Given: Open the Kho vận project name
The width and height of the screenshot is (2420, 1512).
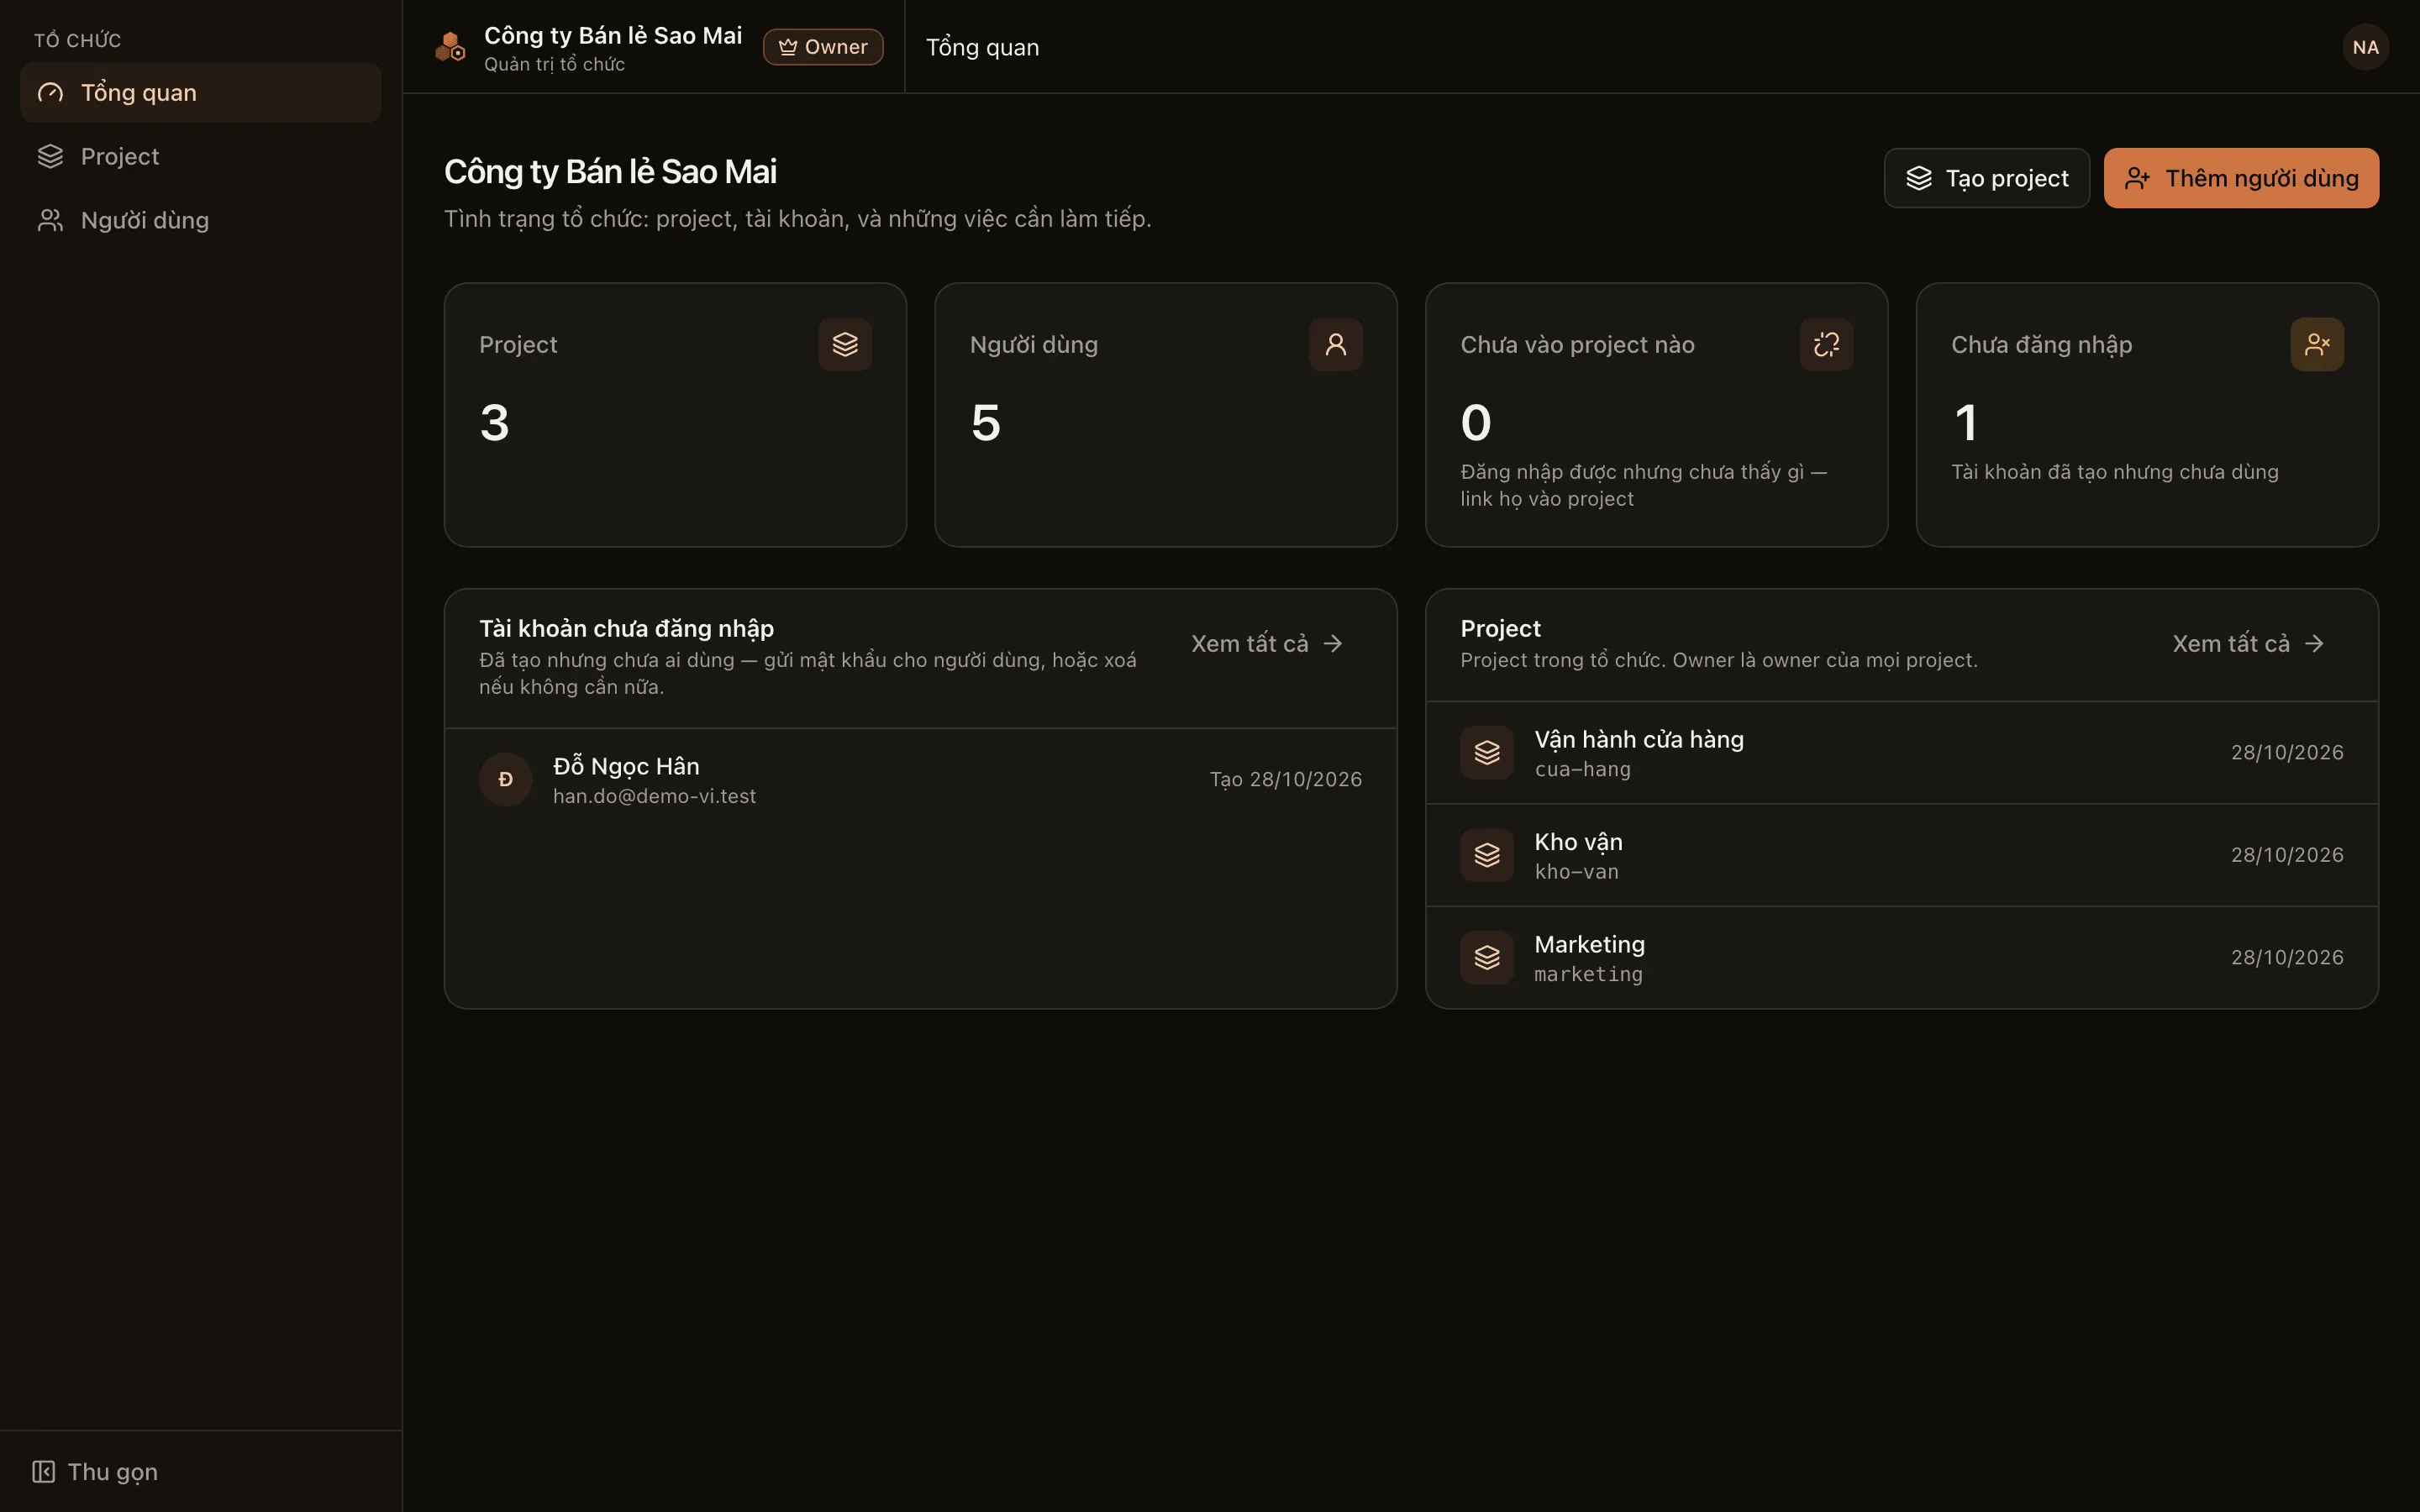Looking at the screenshot, I should [x=1578, y=842].
